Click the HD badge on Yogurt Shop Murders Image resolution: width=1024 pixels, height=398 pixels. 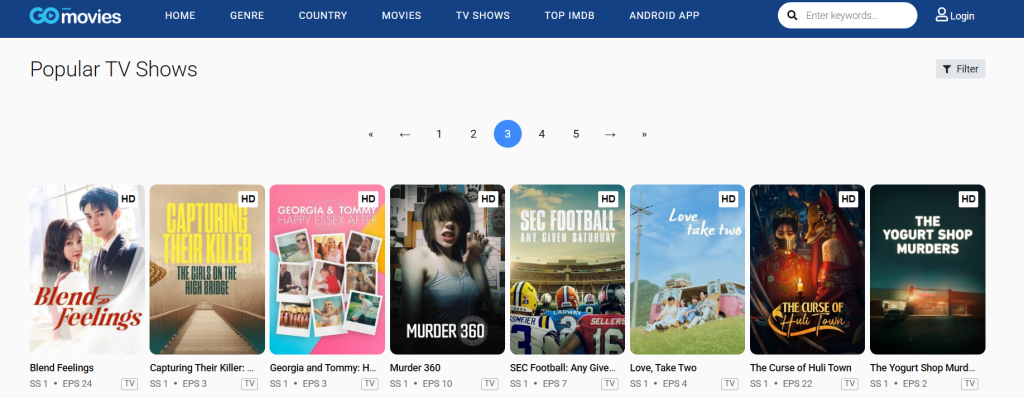pos(968,199)
